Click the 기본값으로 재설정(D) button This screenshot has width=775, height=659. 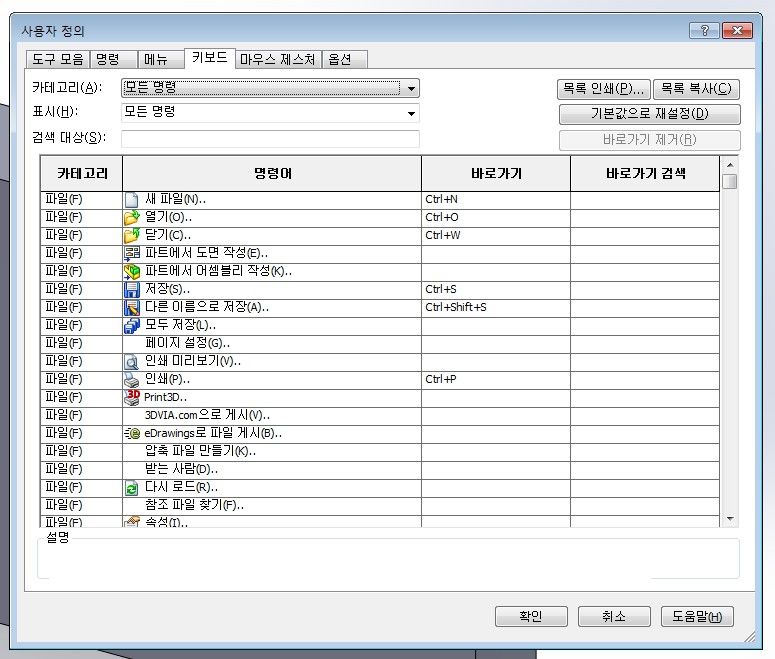tap(649, 114)
